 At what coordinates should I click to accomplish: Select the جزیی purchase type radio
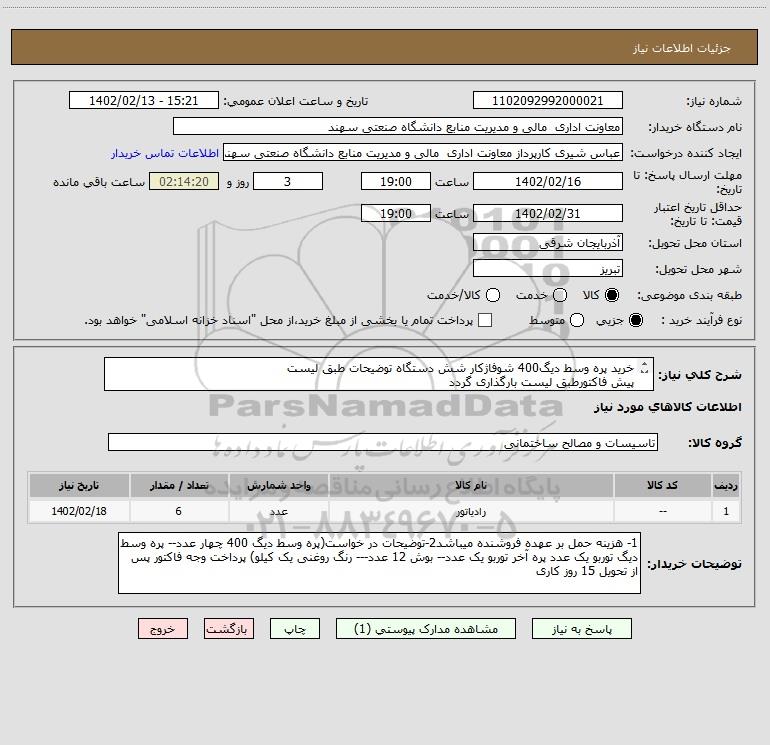point(636,320)
